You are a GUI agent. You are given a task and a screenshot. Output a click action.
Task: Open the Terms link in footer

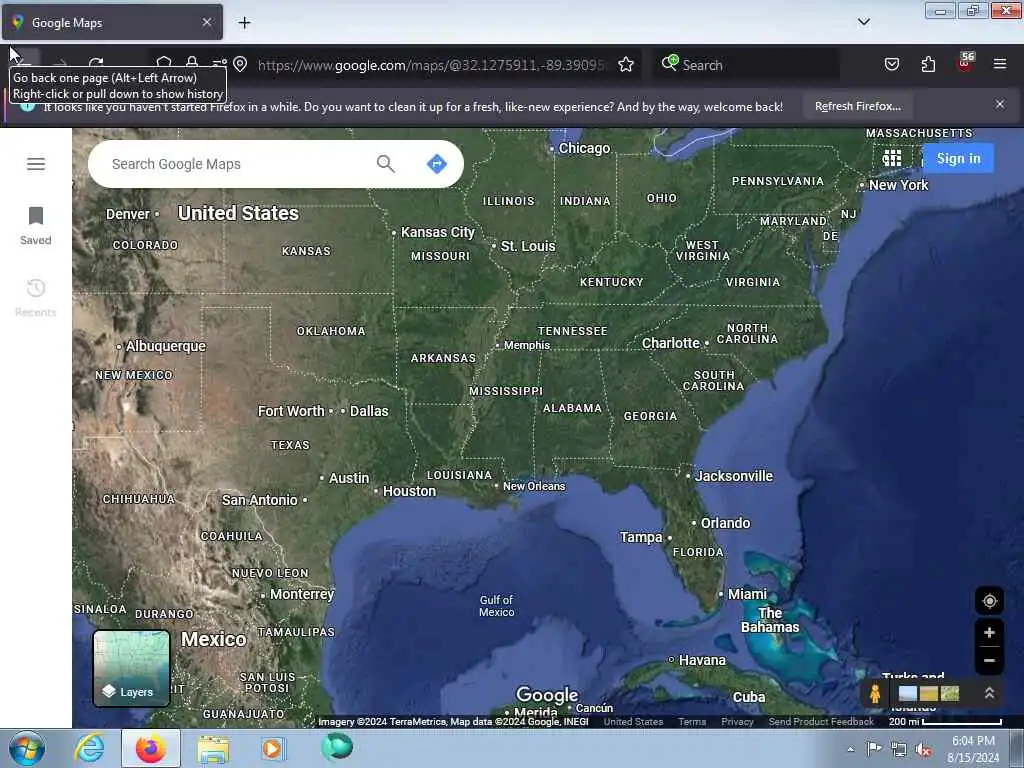tap(692, 722)
